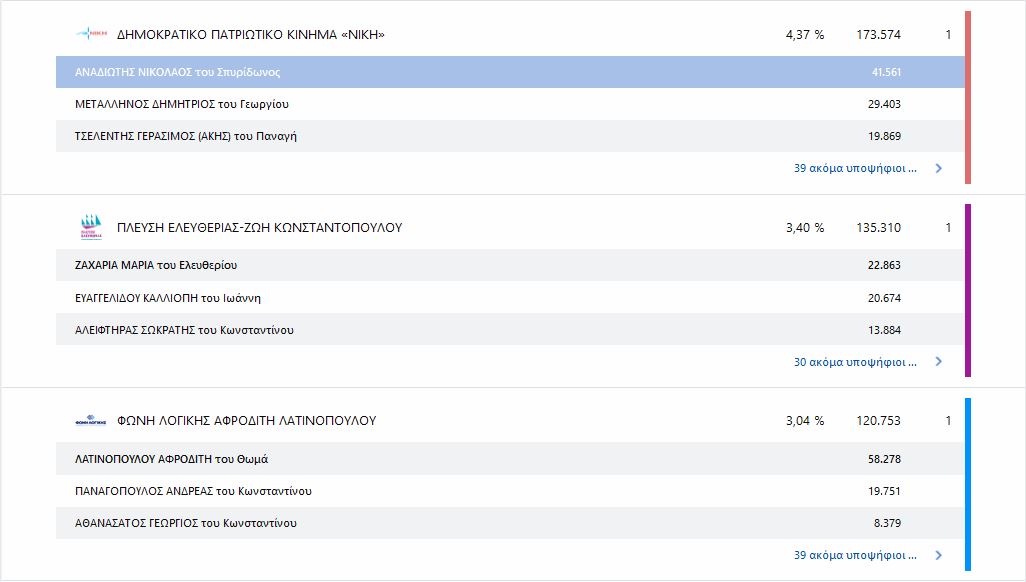Image resolution: width=1026 pixels, height=582 pixels.
Task: Click the purple party color bar
Action: (968, 290)
